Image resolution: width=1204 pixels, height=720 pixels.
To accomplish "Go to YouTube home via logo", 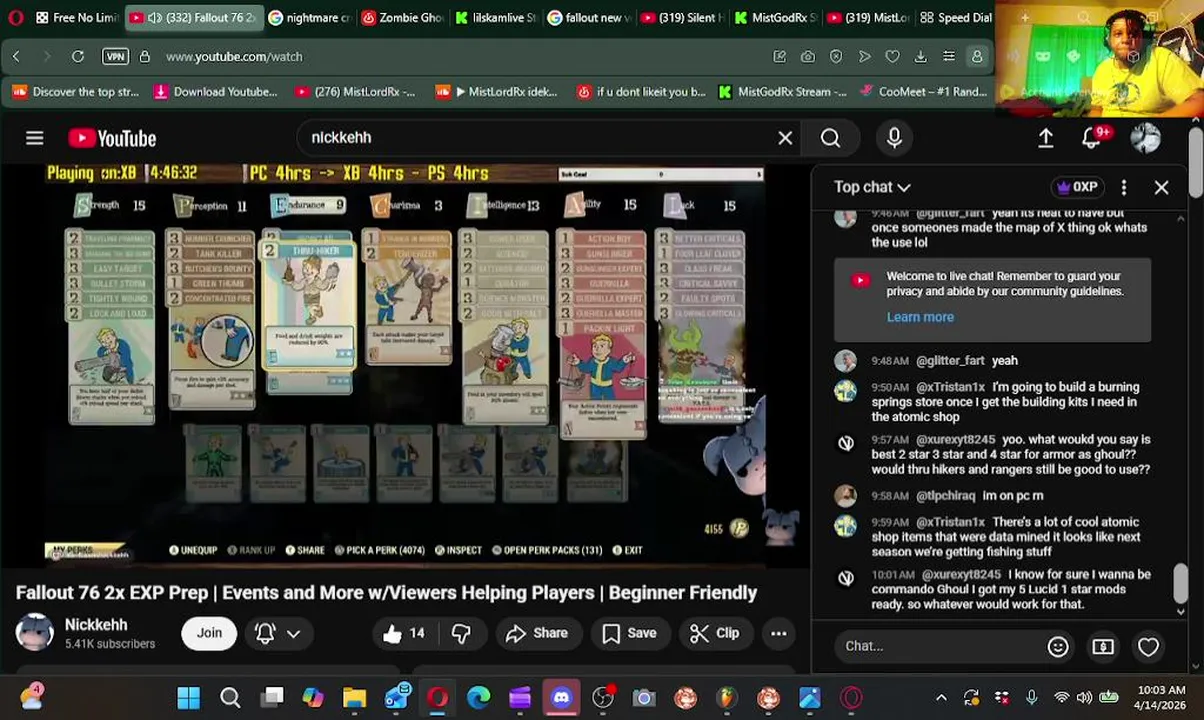I will (112, 138).
